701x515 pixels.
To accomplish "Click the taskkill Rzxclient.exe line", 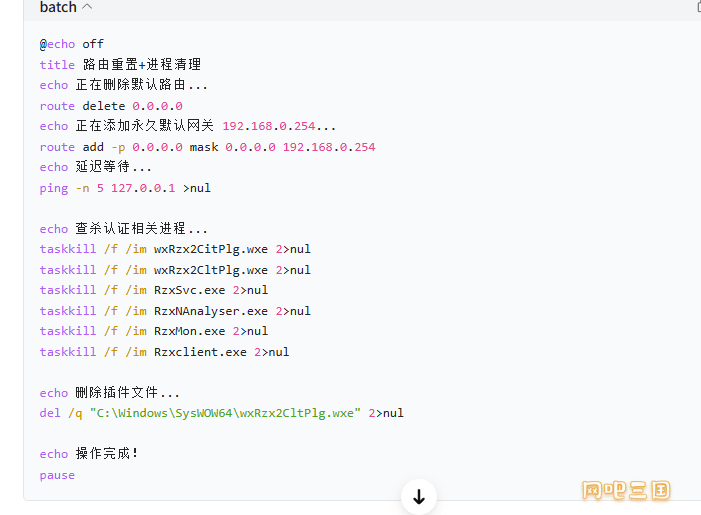I will click(164, 352).
